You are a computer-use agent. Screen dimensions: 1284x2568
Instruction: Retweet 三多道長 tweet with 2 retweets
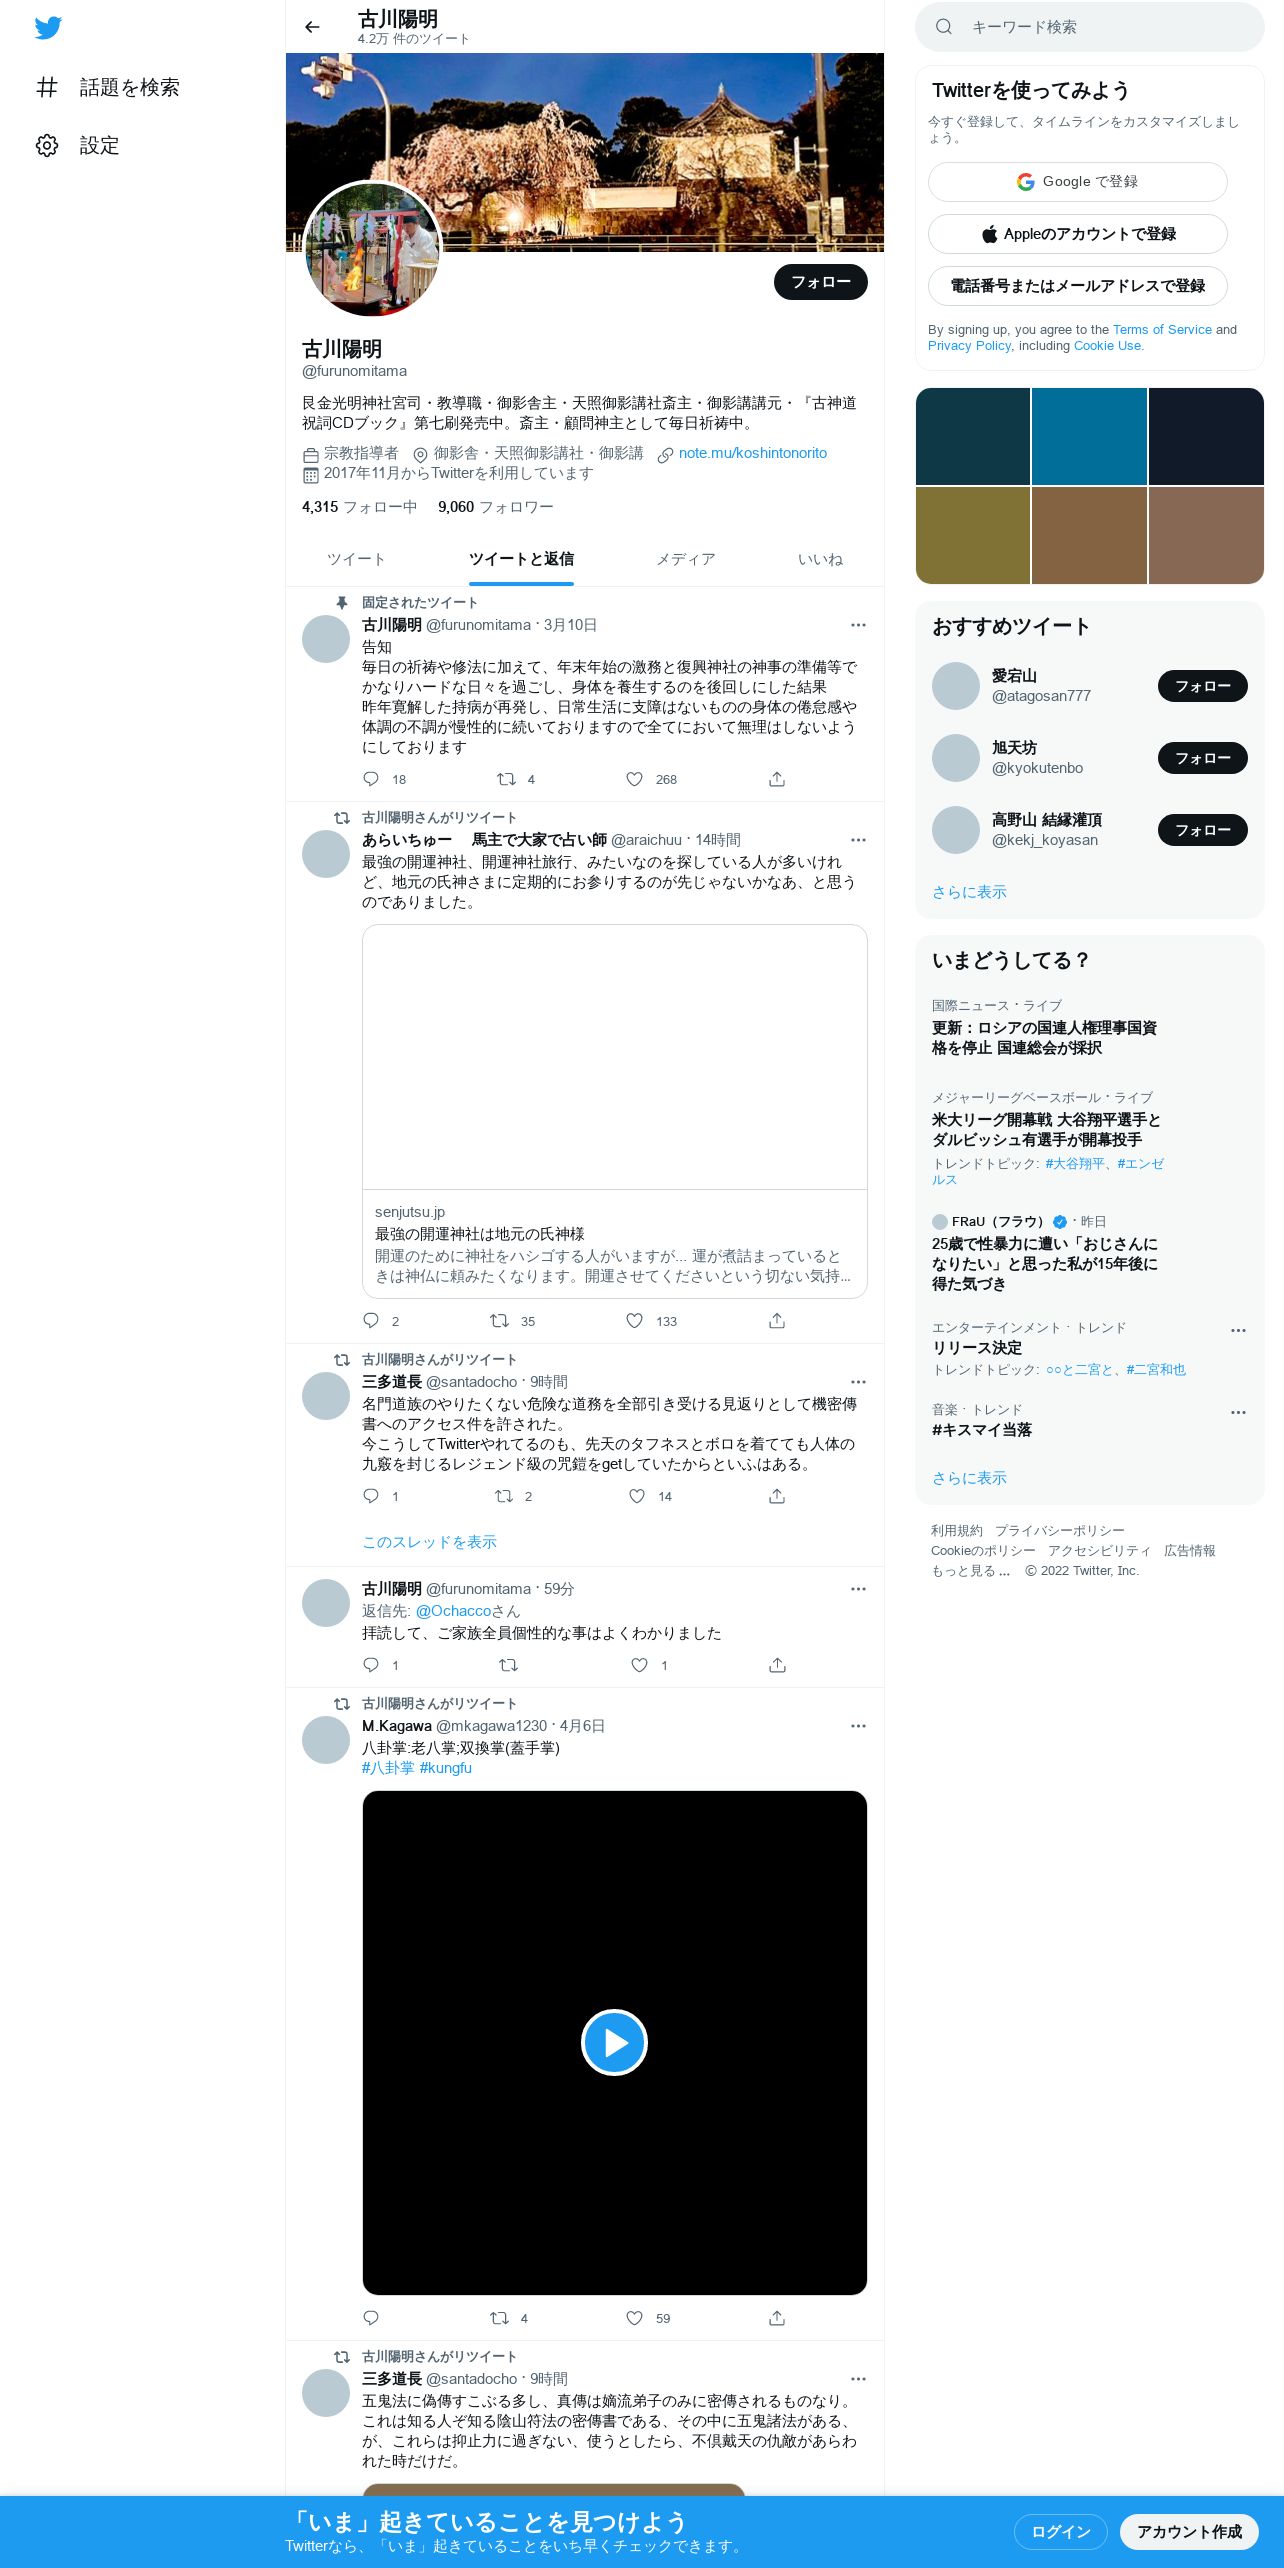point(504,1496)
